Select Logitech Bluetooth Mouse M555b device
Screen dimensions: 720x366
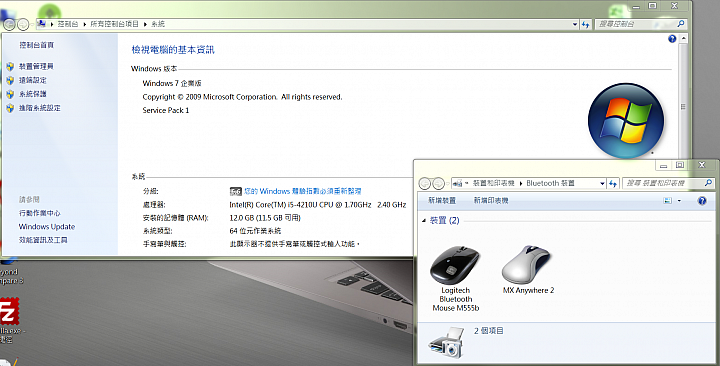click(x=456, y=279)
